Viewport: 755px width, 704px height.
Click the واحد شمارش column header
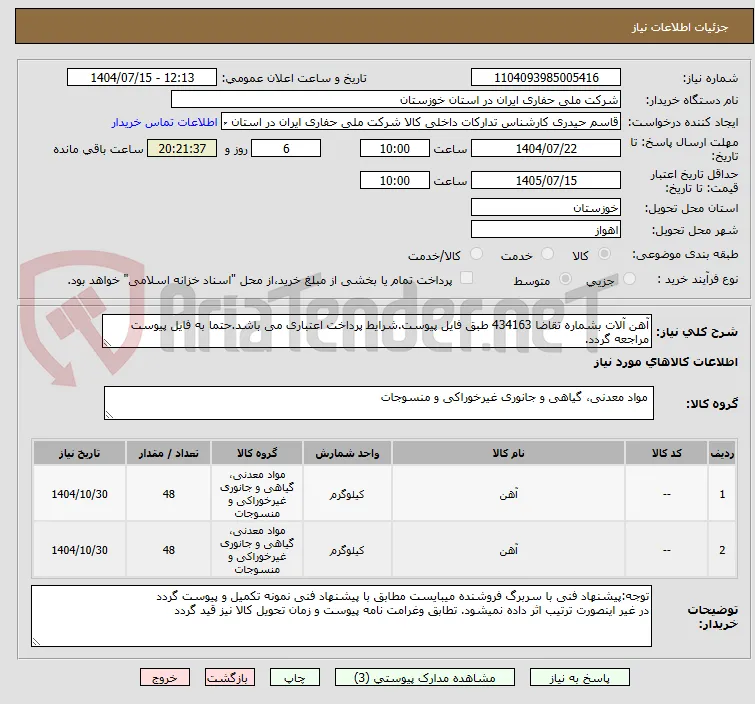coord(347,453)
